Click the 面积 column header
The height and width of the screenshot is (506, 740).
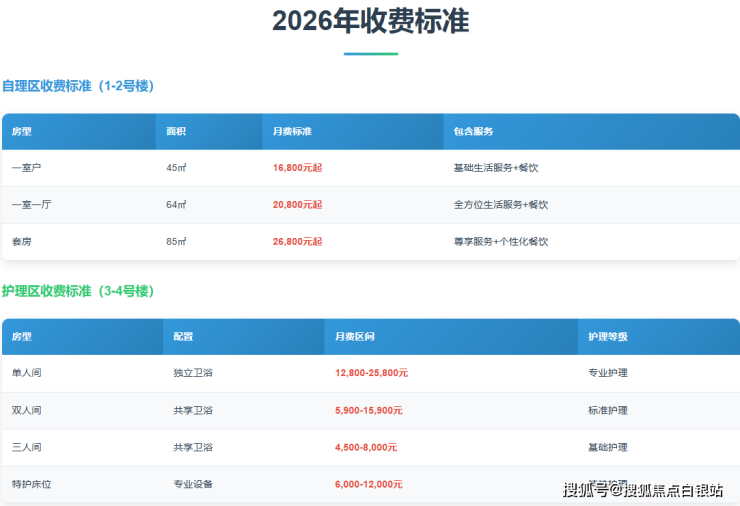[176, 132]
